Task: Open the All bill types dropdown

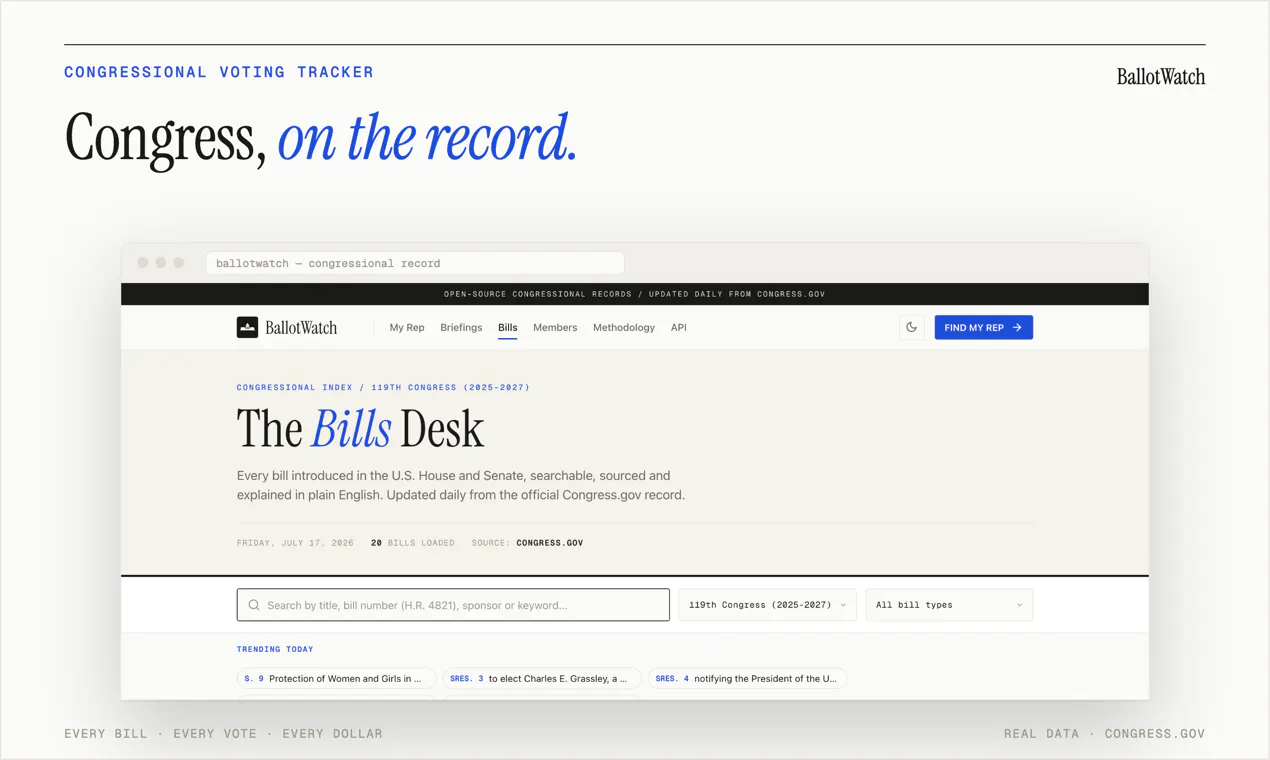Action: coord(949,605)
